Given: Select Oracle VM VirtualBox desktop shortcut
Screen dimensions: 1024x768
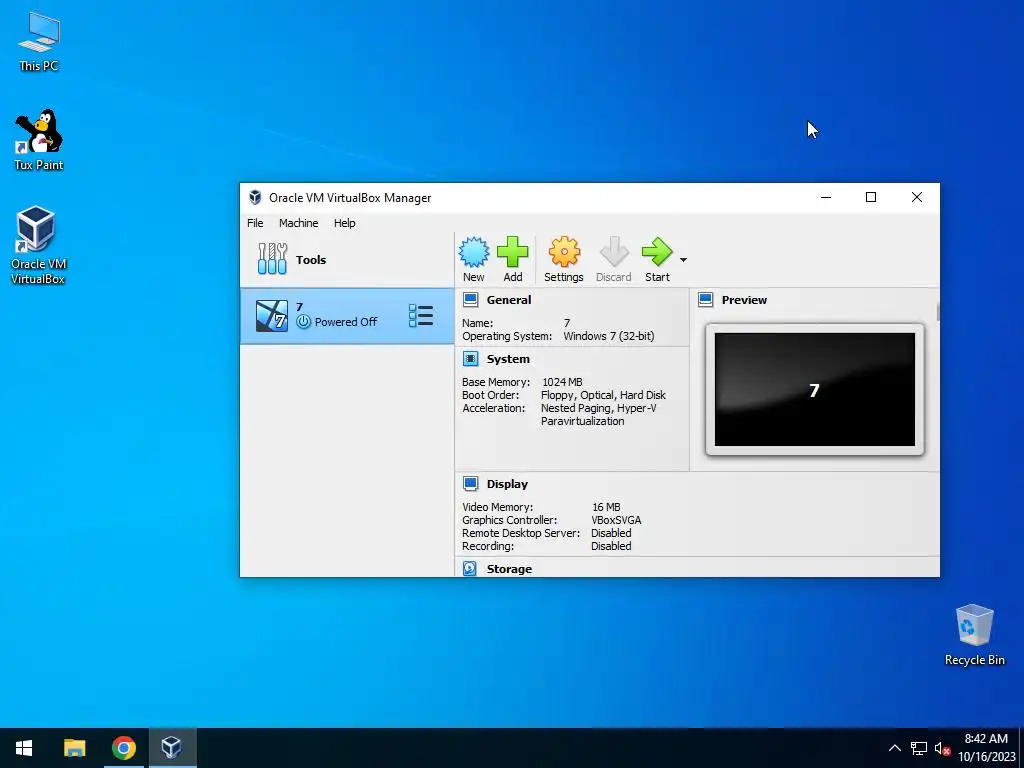Looking at the screenshot, I should pyautogui.click(x=38, y=246).
